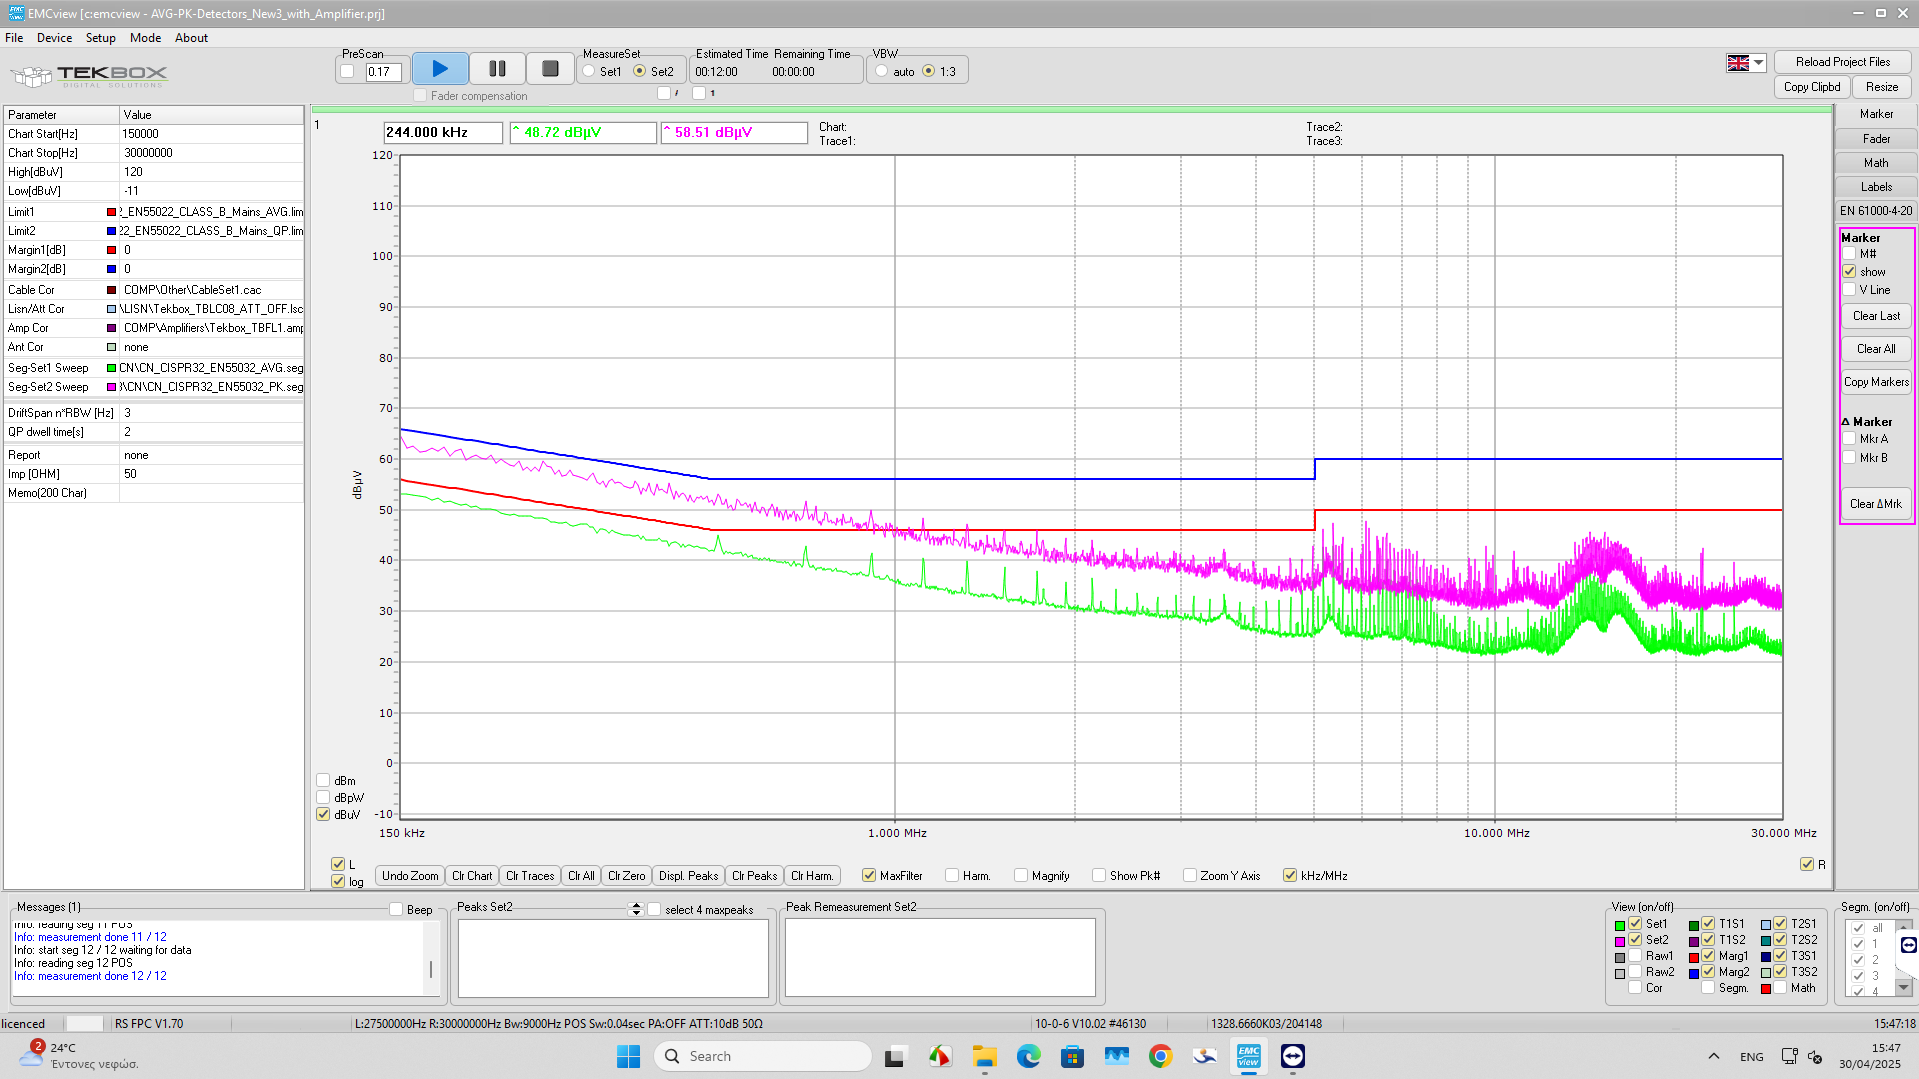1919x1079 pixels.
Task: Open the language flag selector dropdown
Action: coord(1758,63)
